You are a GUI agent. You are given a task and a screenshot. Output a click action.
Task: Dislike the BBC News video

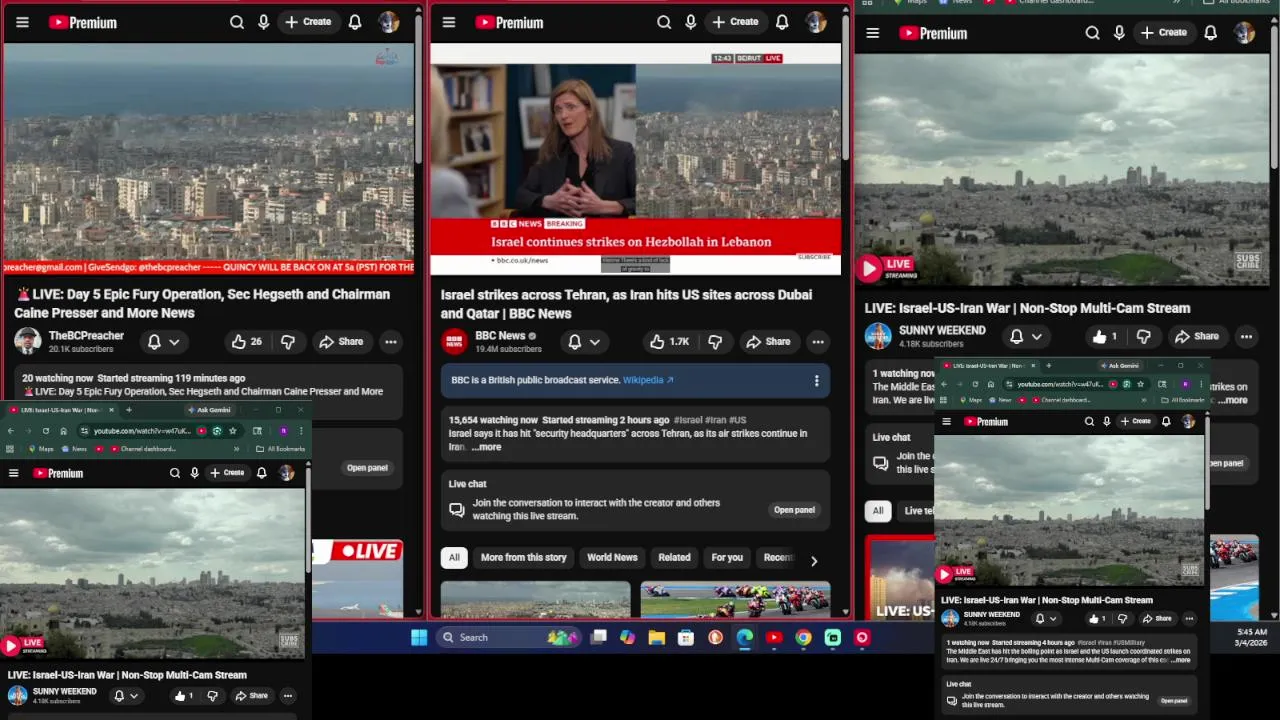click(x=715, y=342)
